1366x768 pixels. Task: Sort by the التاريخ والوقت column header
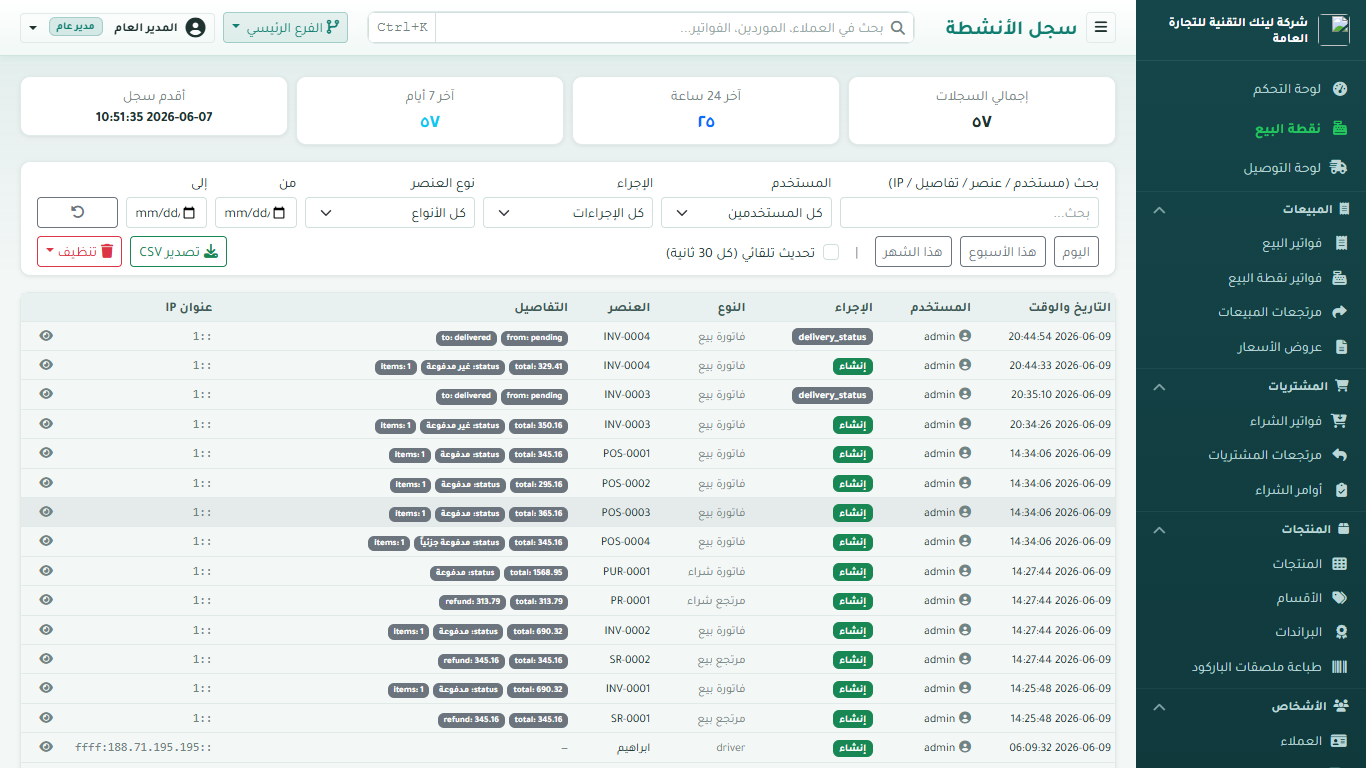pos(1069,307)
